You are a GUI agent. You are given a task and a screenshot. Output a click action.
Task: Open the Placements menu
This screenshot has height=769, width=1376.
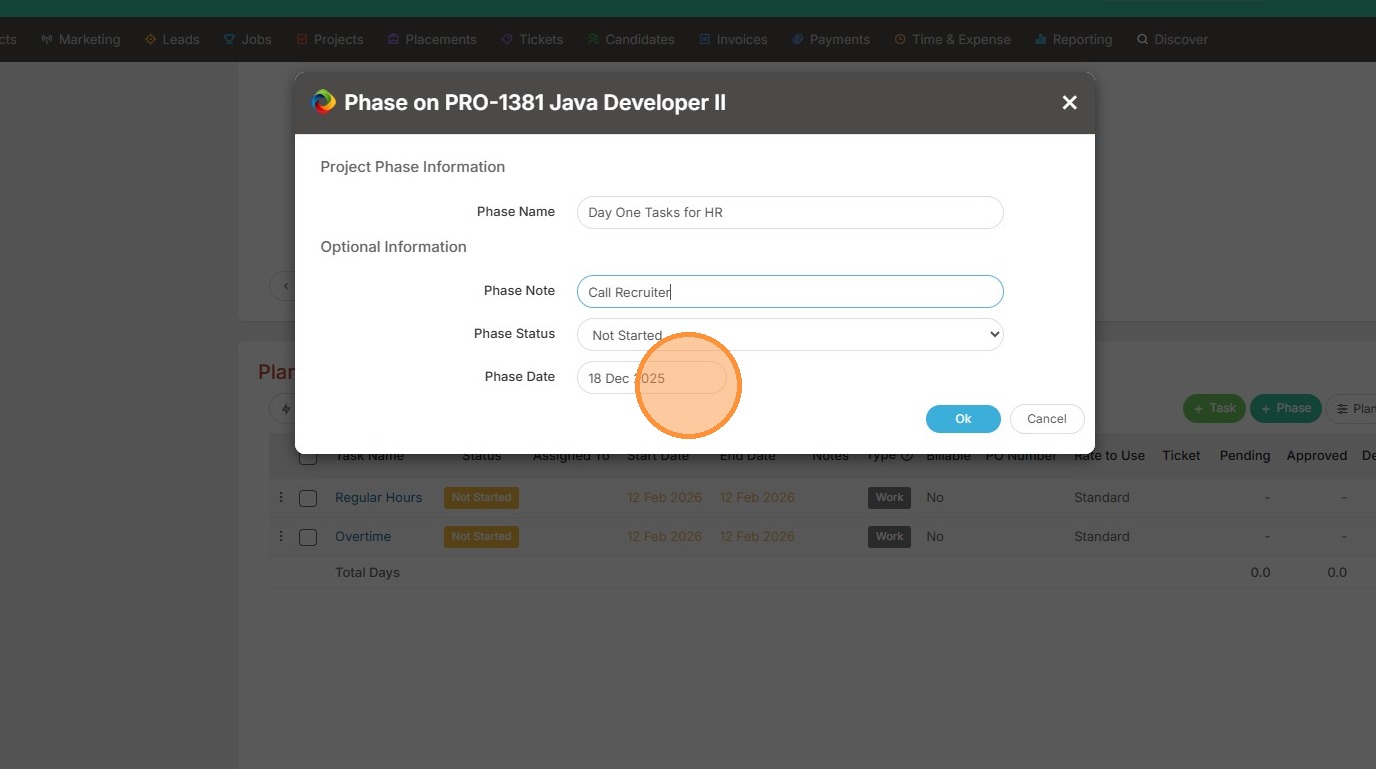(431, 40)
